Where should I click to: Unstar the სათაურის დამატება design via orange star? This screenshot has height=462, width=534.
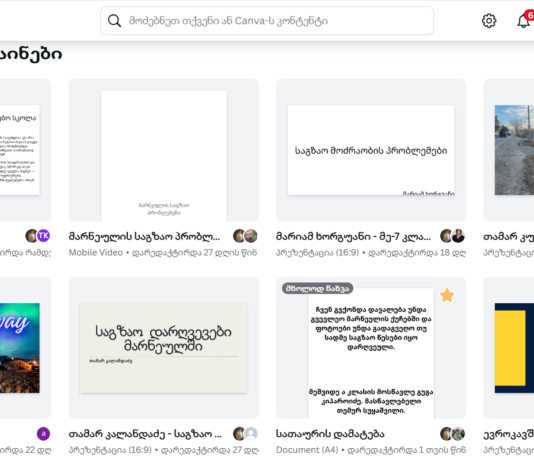click(x=447, y=295)
